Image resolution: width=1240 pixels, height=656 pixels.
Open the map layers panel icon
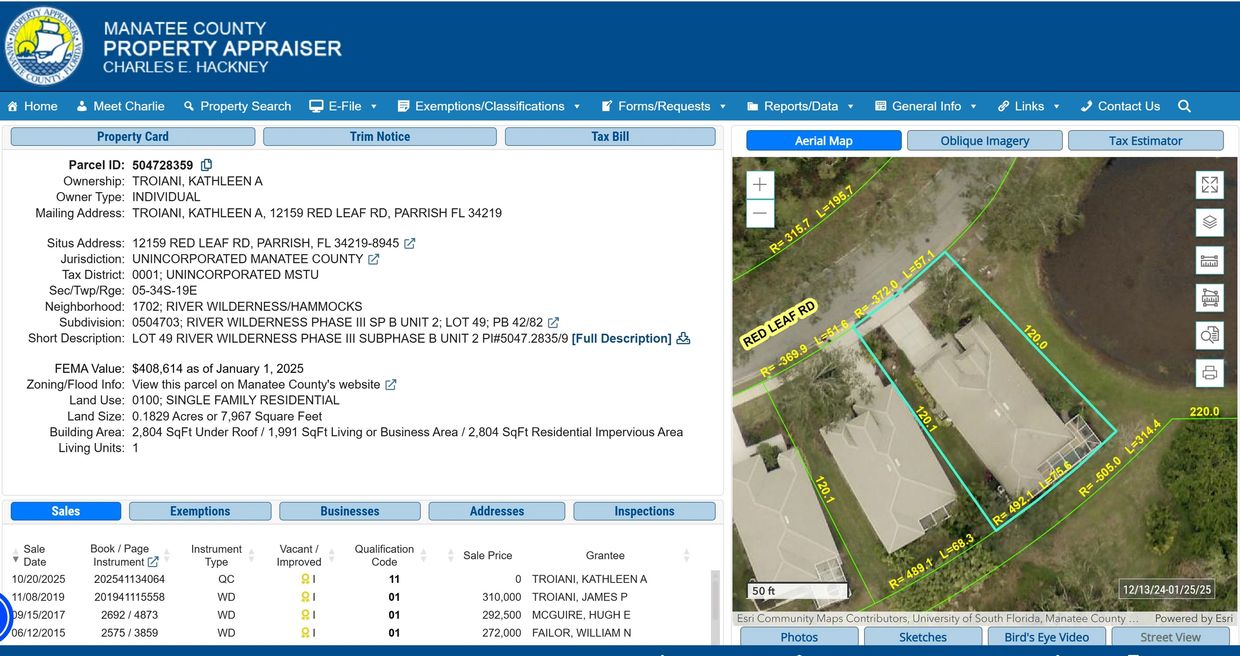coord(1209,222)
